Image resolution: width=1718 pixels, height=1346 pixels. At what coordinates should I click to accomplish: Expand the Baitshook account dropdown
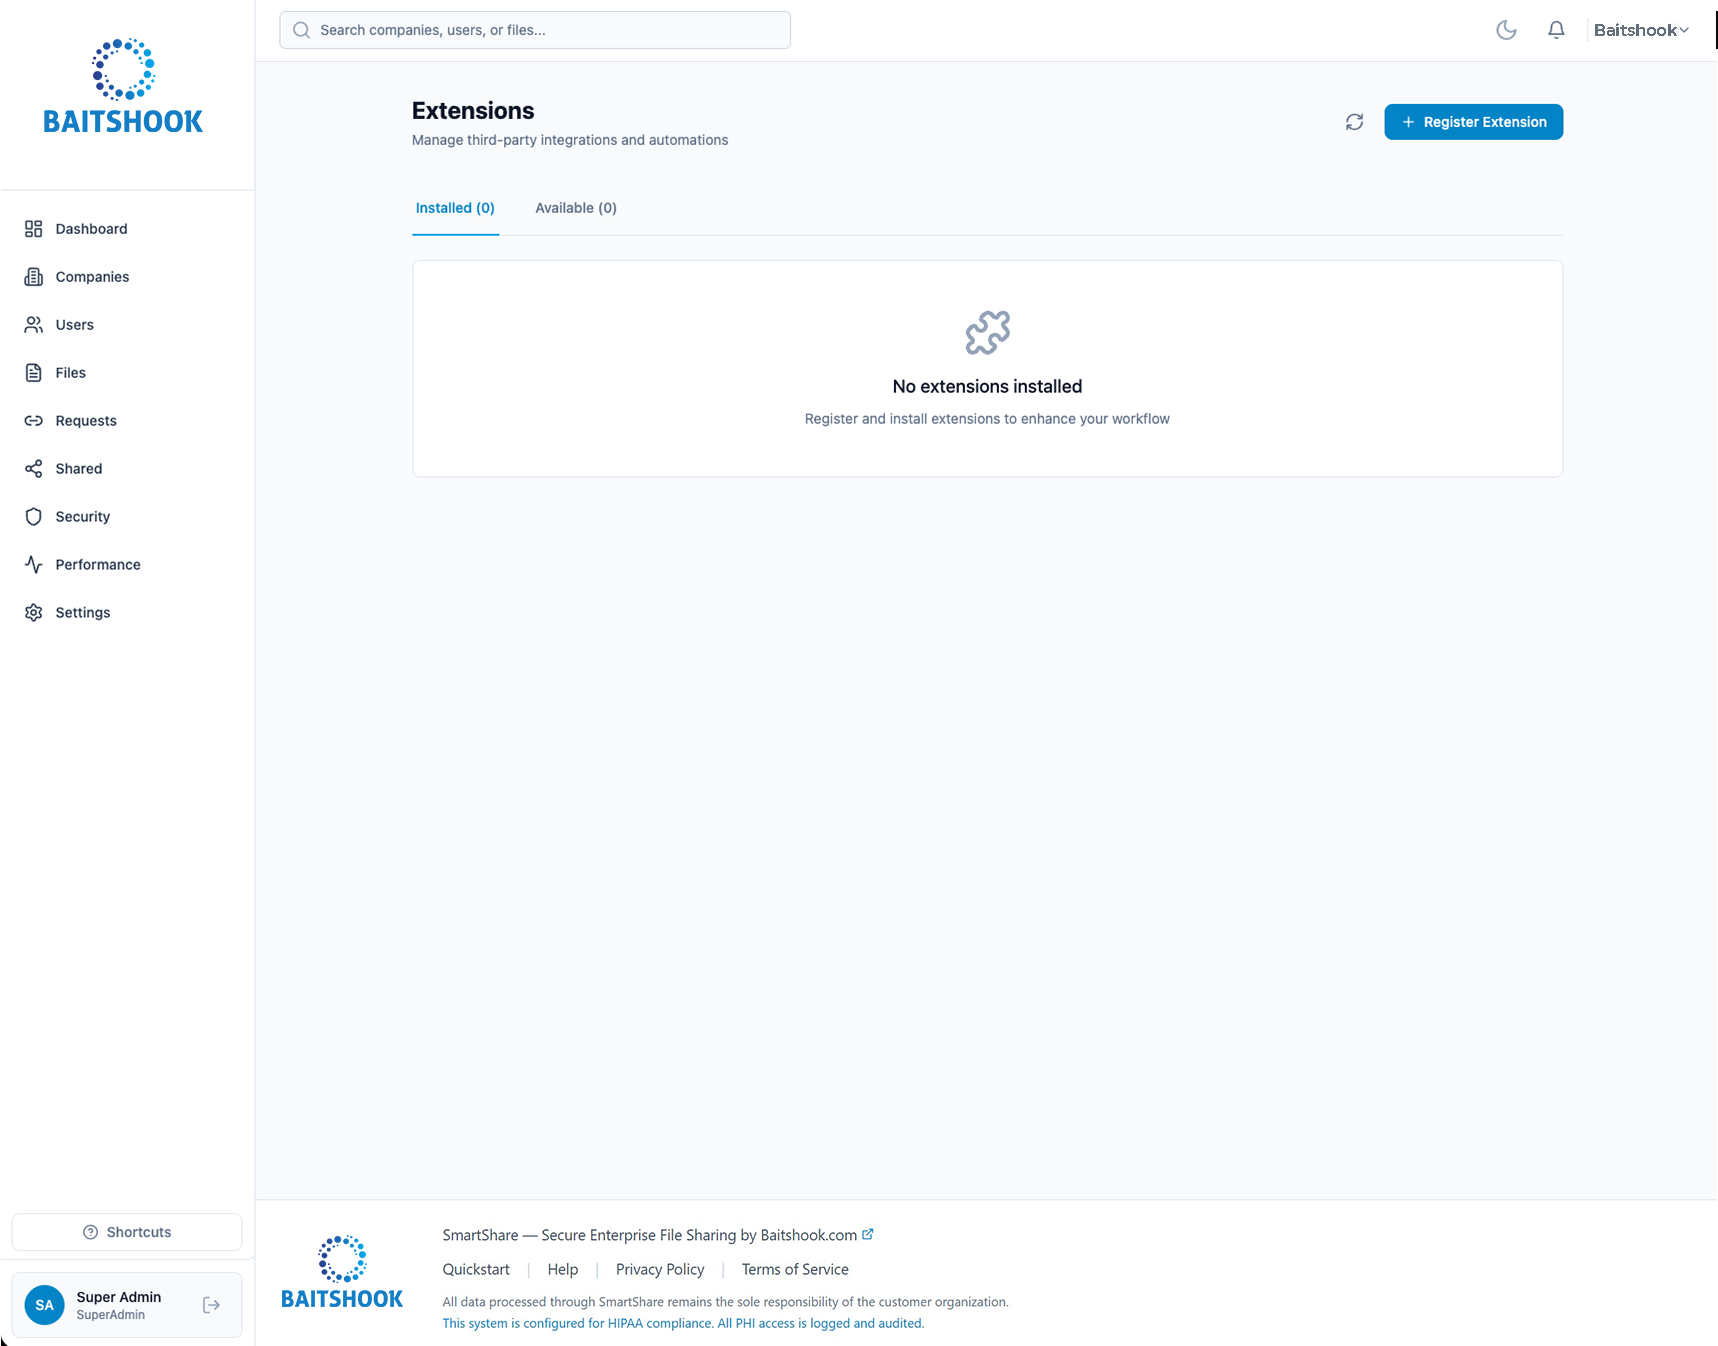[1641, 30]
